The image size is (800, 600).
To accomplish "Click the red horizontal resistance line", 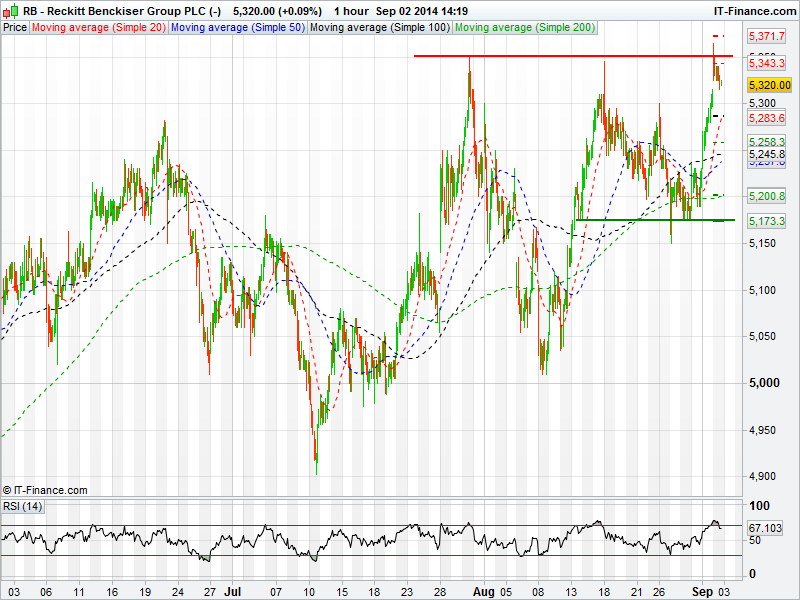I will click(560, 56).
